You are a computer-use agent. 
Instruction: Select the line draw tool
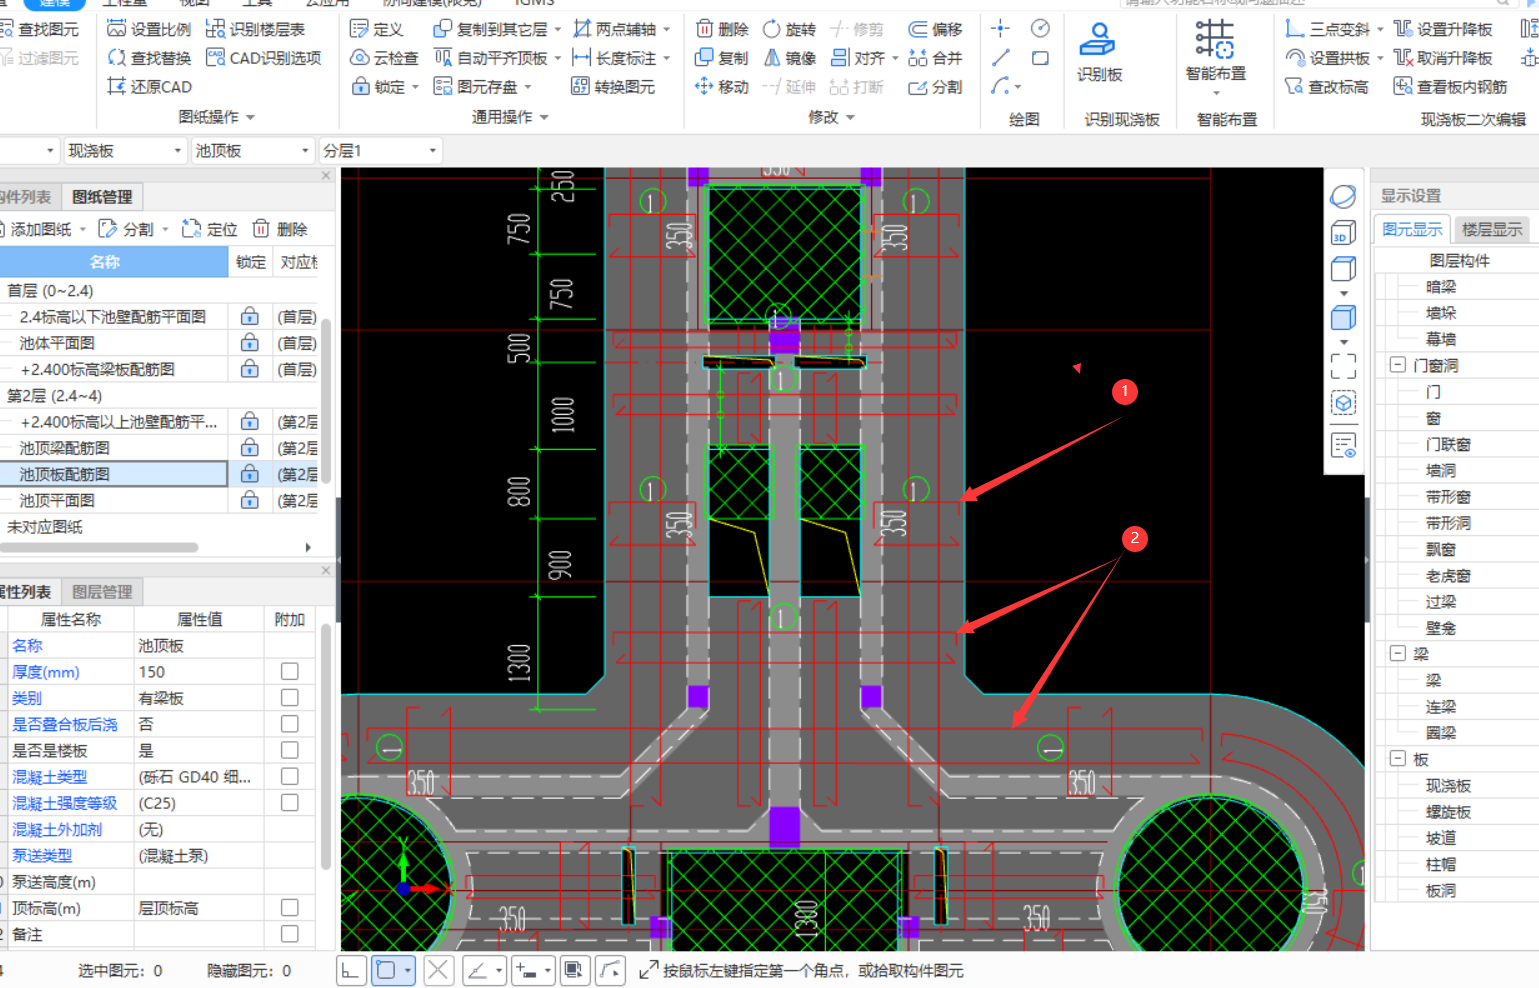1000,58
